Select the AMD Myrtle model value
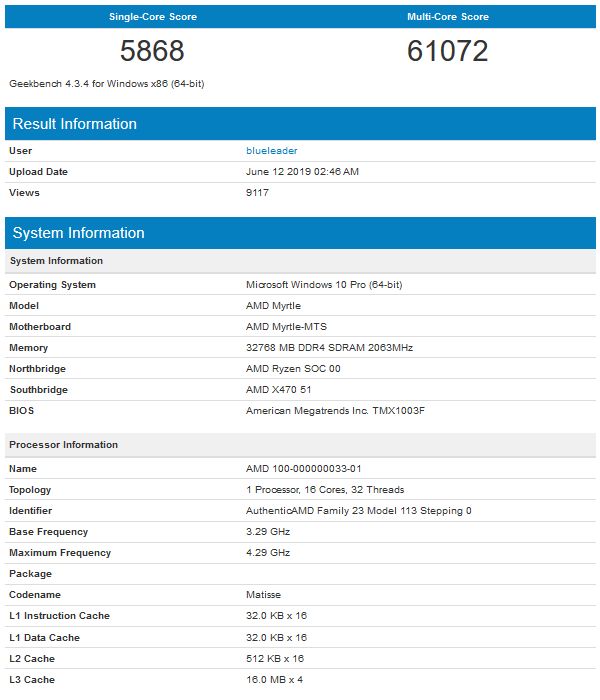The height and width of the screenshot is (700, 600). (x=273, y=306)
